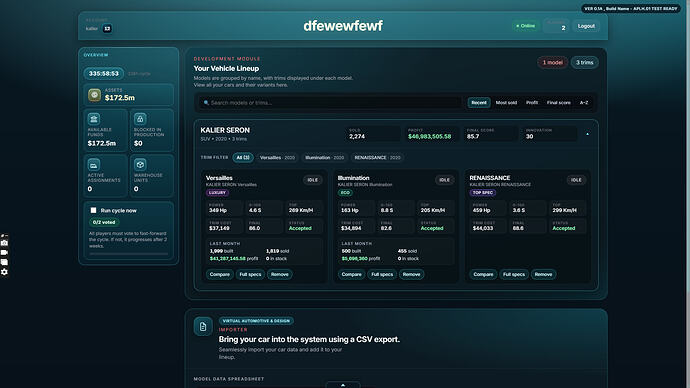Tick the Run cycle now checkbox

pyautogui.click(x=93, y=210)
